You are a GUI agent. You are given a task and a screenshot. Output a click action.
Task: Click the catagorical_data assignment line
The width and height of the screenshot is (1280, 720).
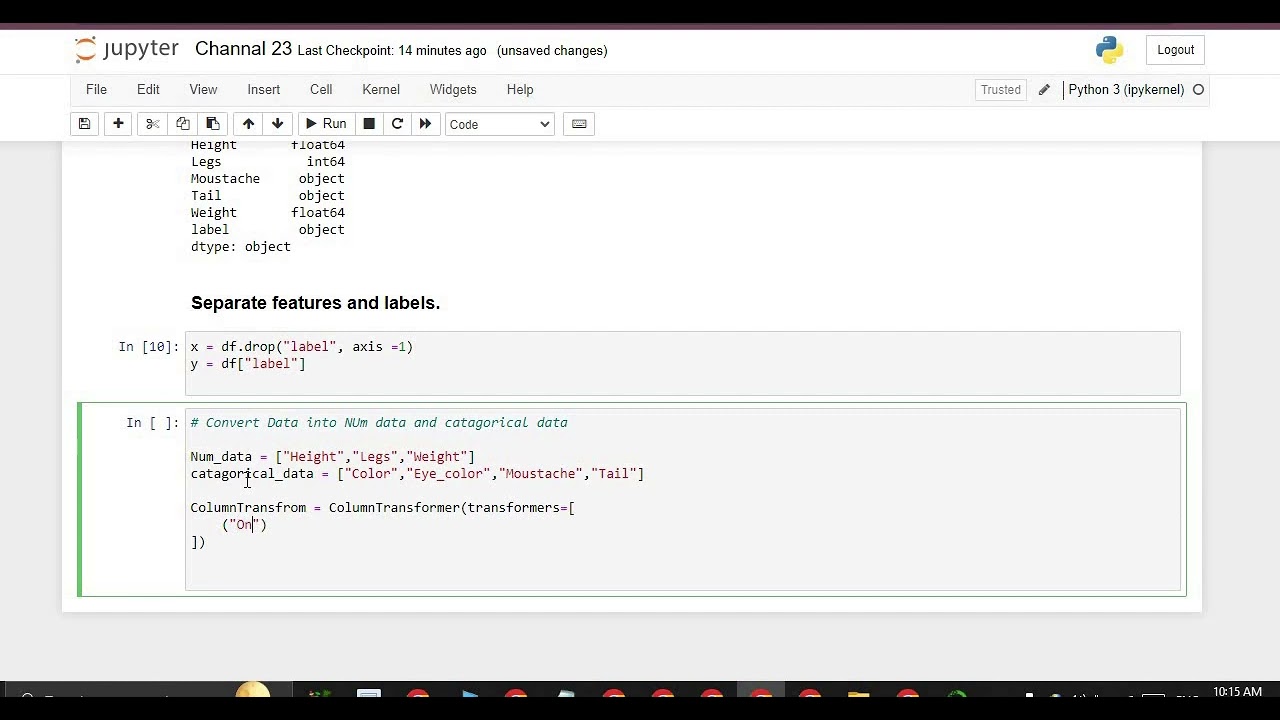coord(417,474)
